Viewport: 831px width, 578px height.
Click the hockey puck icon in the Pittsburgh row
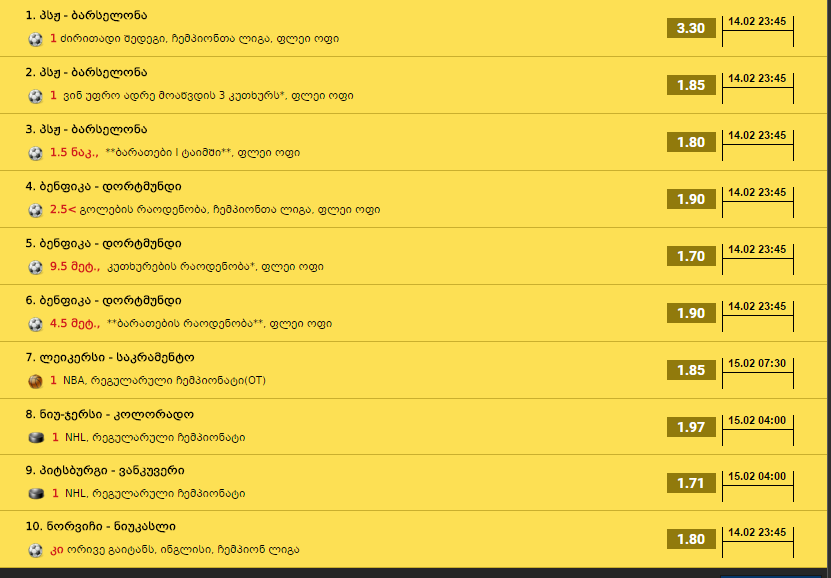[x=36, y=494]
